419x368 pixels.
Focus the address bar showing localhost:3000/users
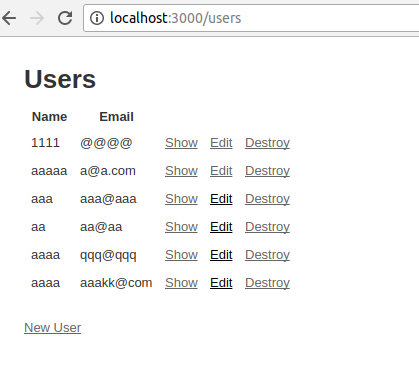point(251,18)
